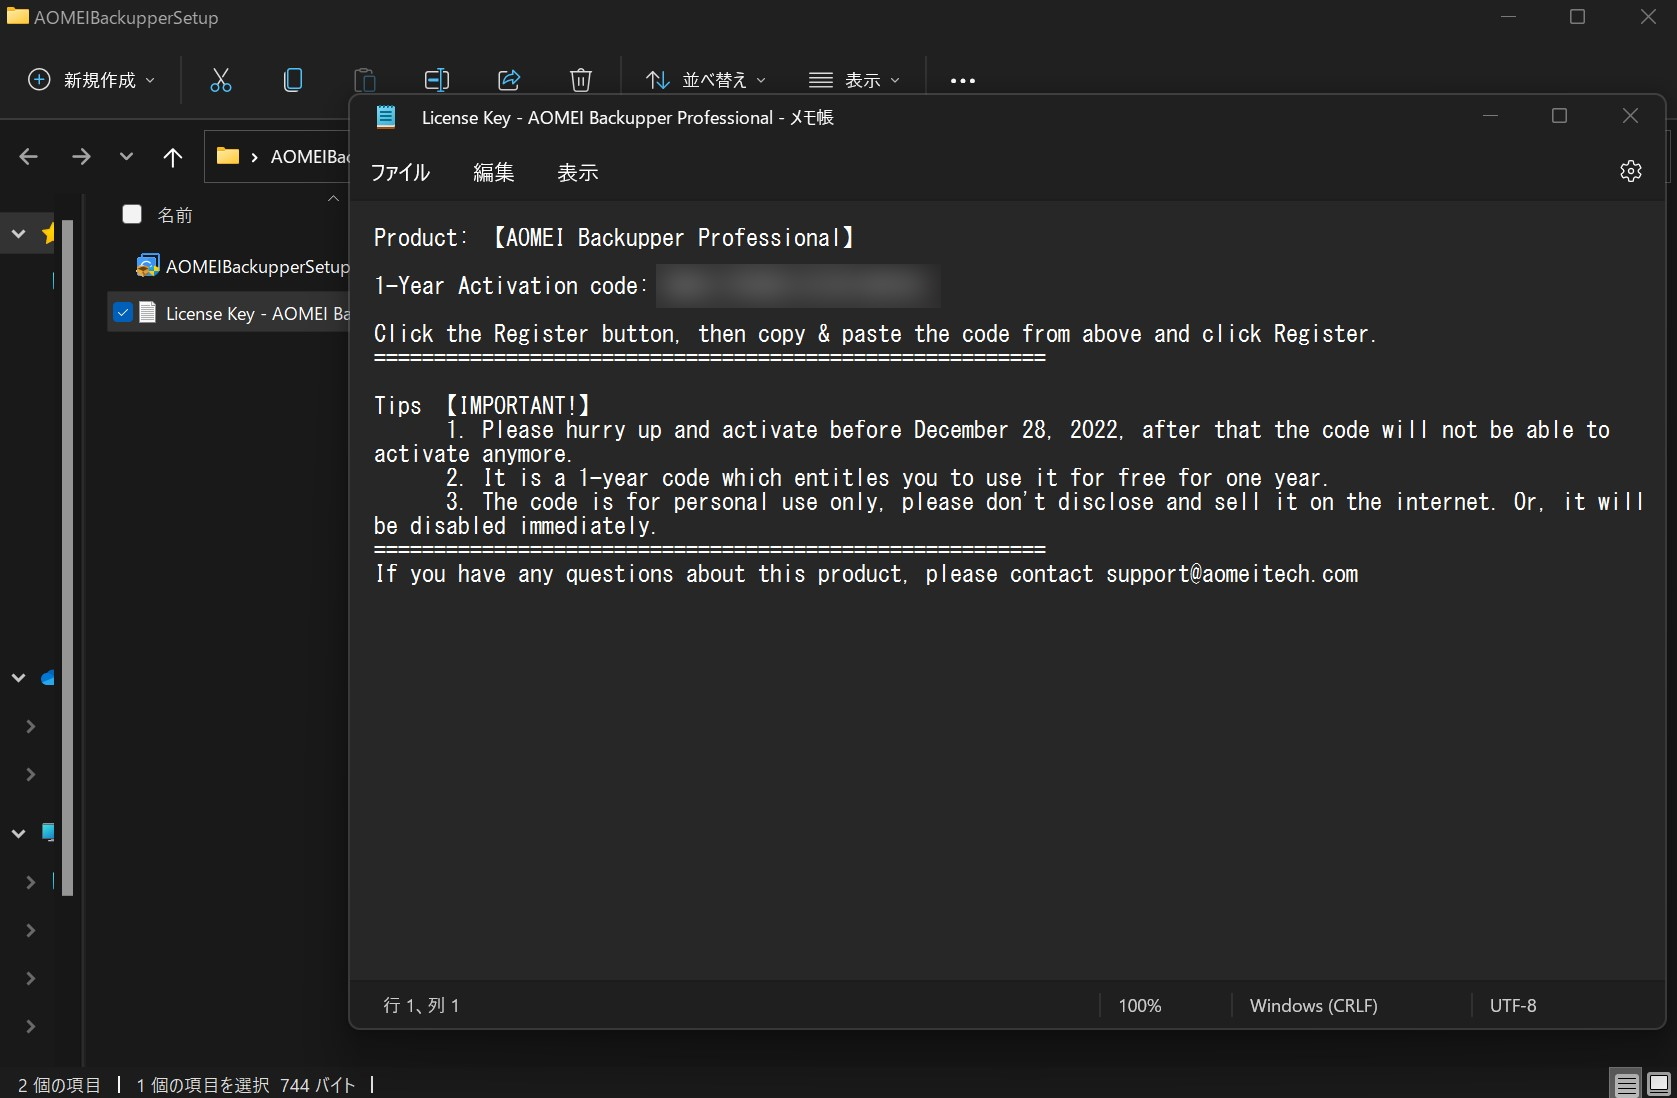Click the 'code is for personal use only' tip
This screenshot has width=1677, height=1098.
tap(1009, 514)
